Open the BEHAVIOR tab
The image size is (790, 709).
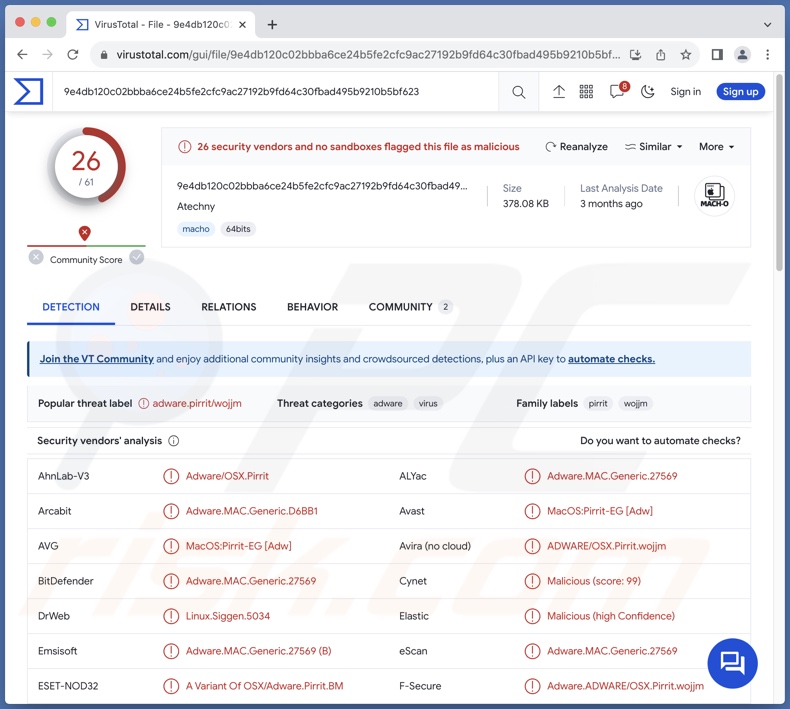312,307
